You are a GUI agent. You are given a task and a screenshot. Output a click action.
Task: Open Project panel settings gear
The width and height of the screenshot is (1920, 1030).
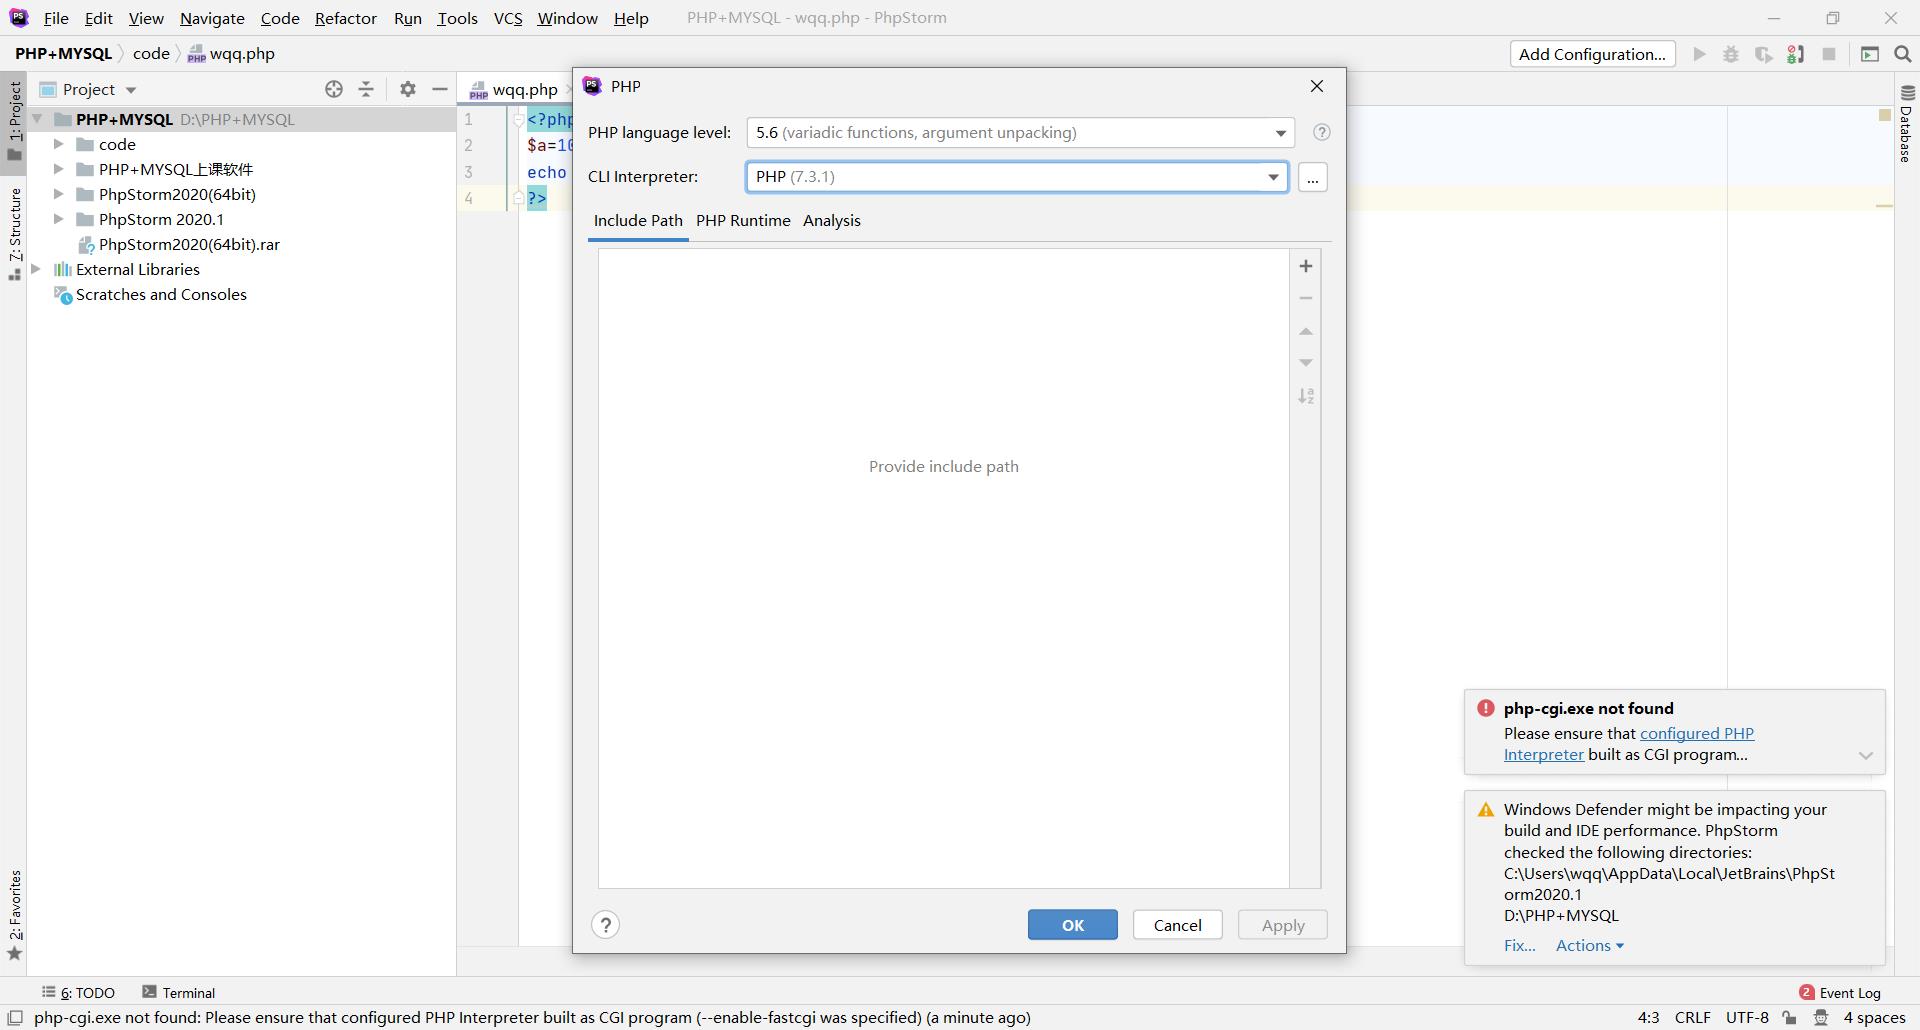(x=407, y=89)
